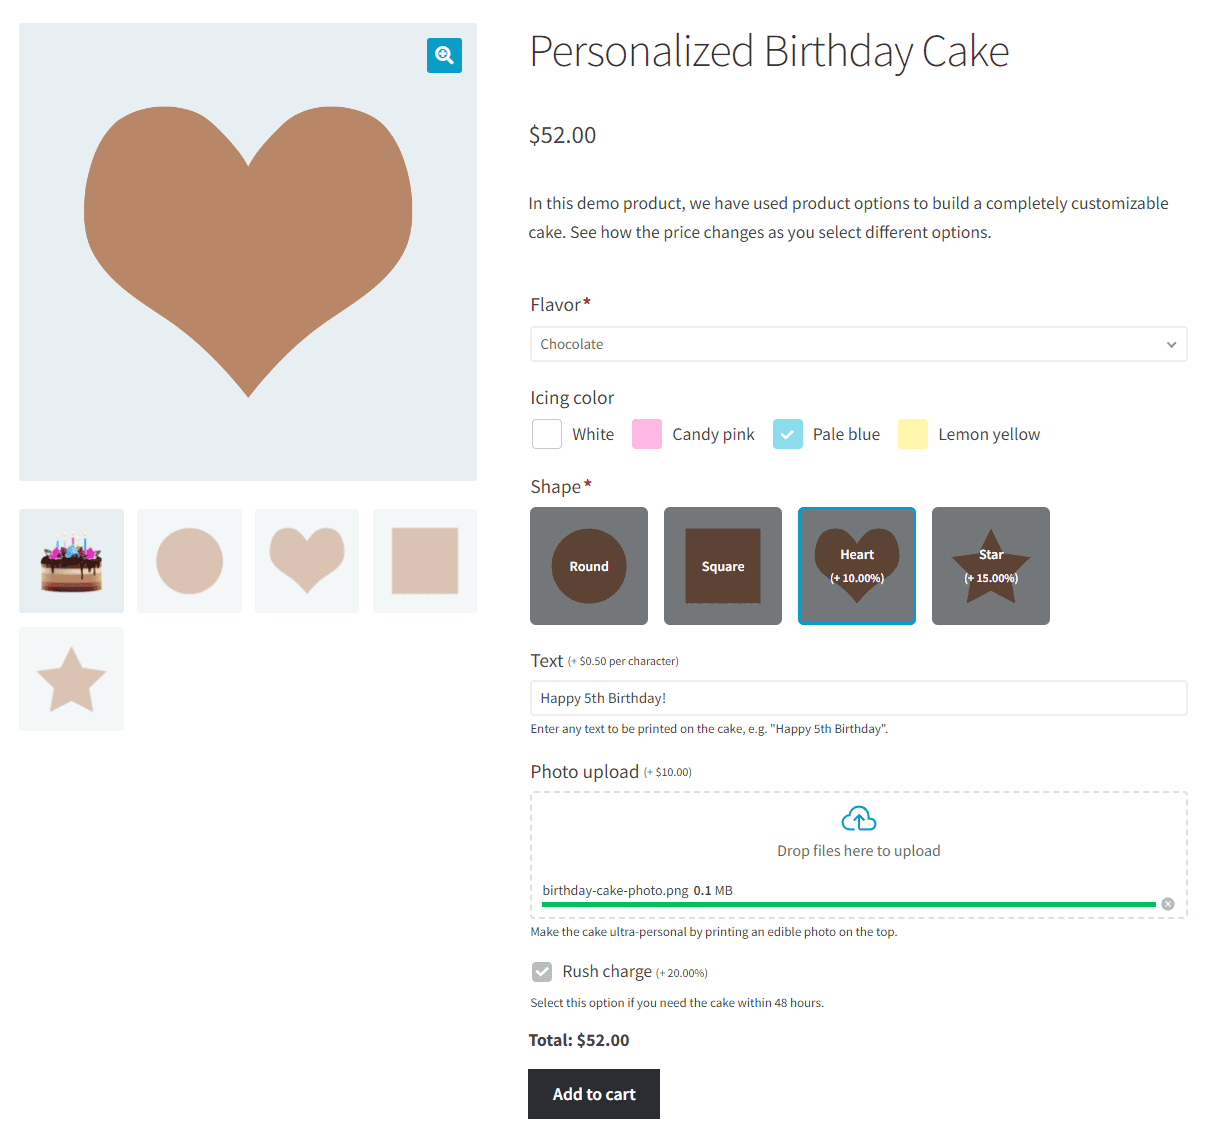The width and height of the screenshot is (1215, 1131).
Task: Click the image zoom magnifier icon
Action: (444, 55)
